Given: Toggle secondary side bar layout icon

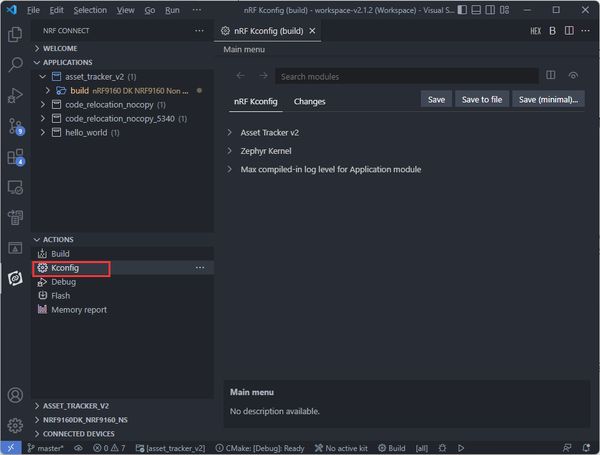Looking at the screenshot, I should [x=490, y=10].
